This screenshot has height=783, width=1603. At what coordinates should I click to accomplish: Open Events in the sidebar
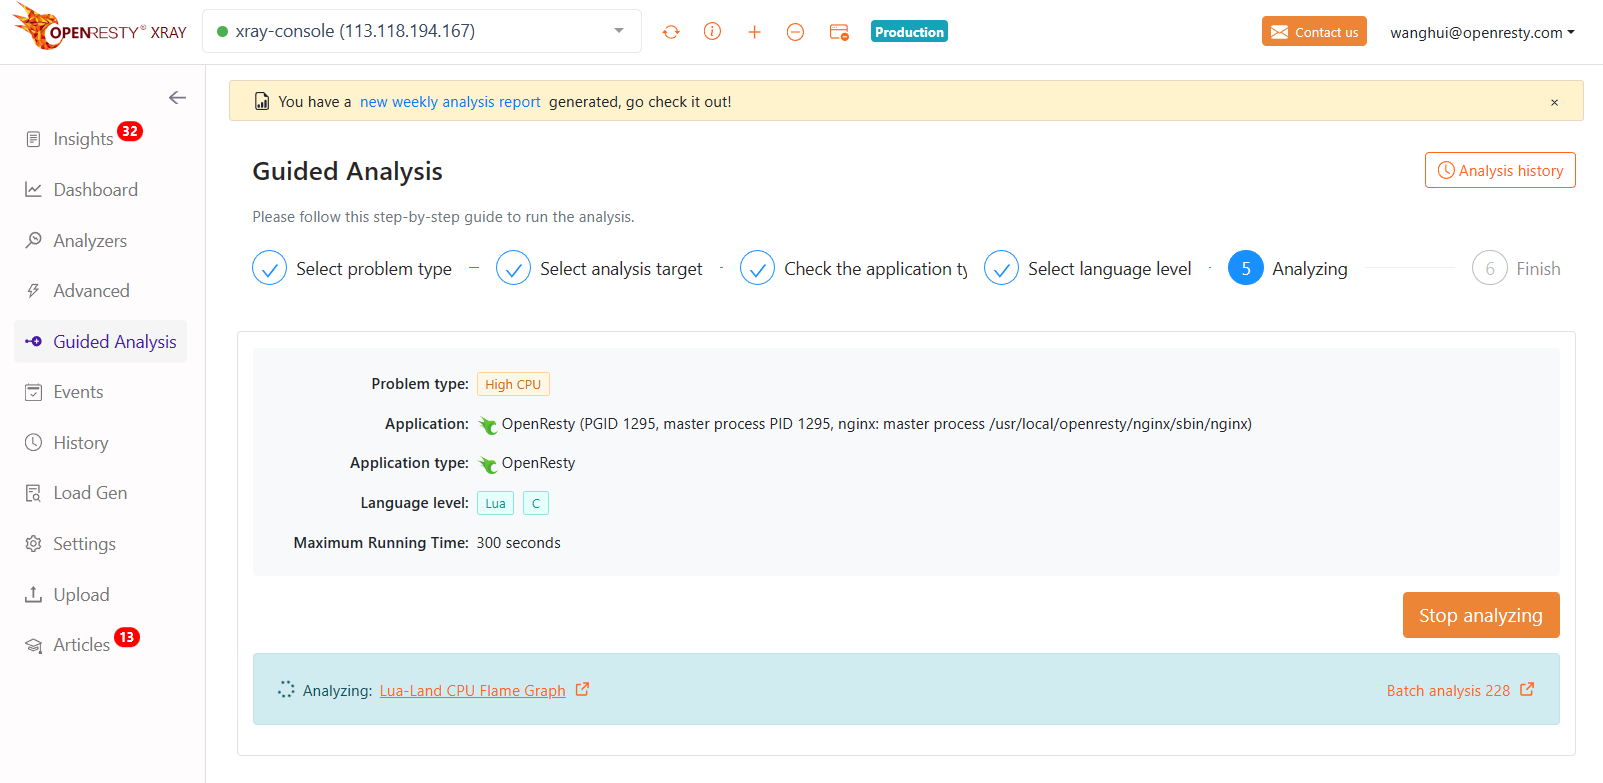click(x=78, y=392)
